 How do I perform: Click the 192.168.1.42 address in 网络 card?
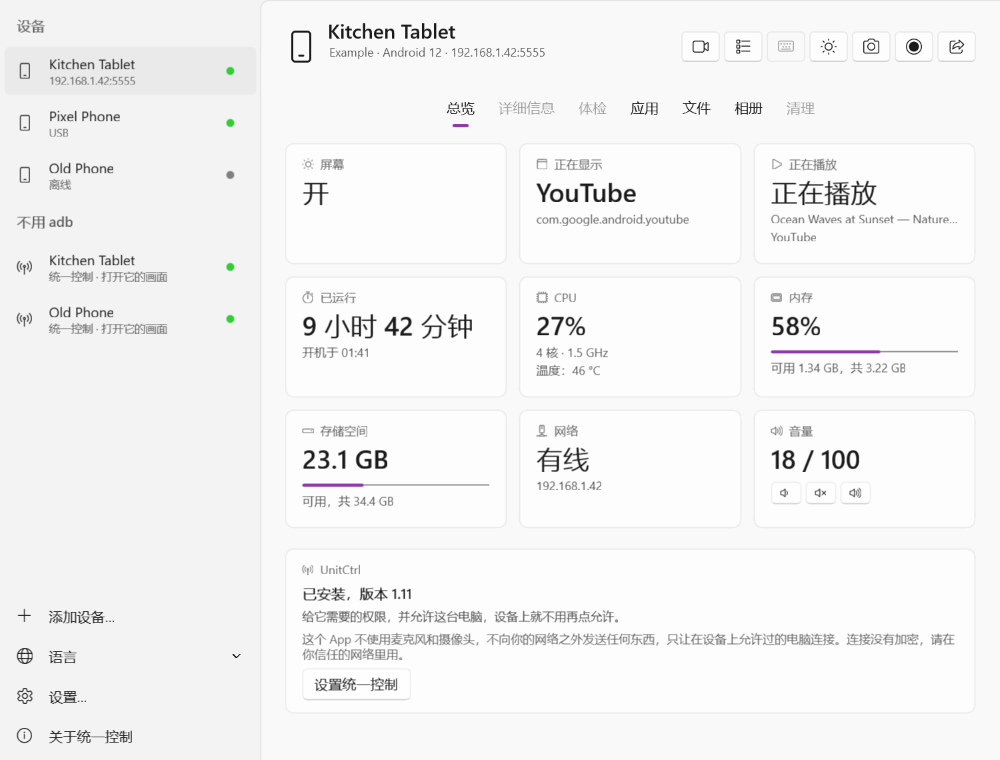[x=569, y=486]
